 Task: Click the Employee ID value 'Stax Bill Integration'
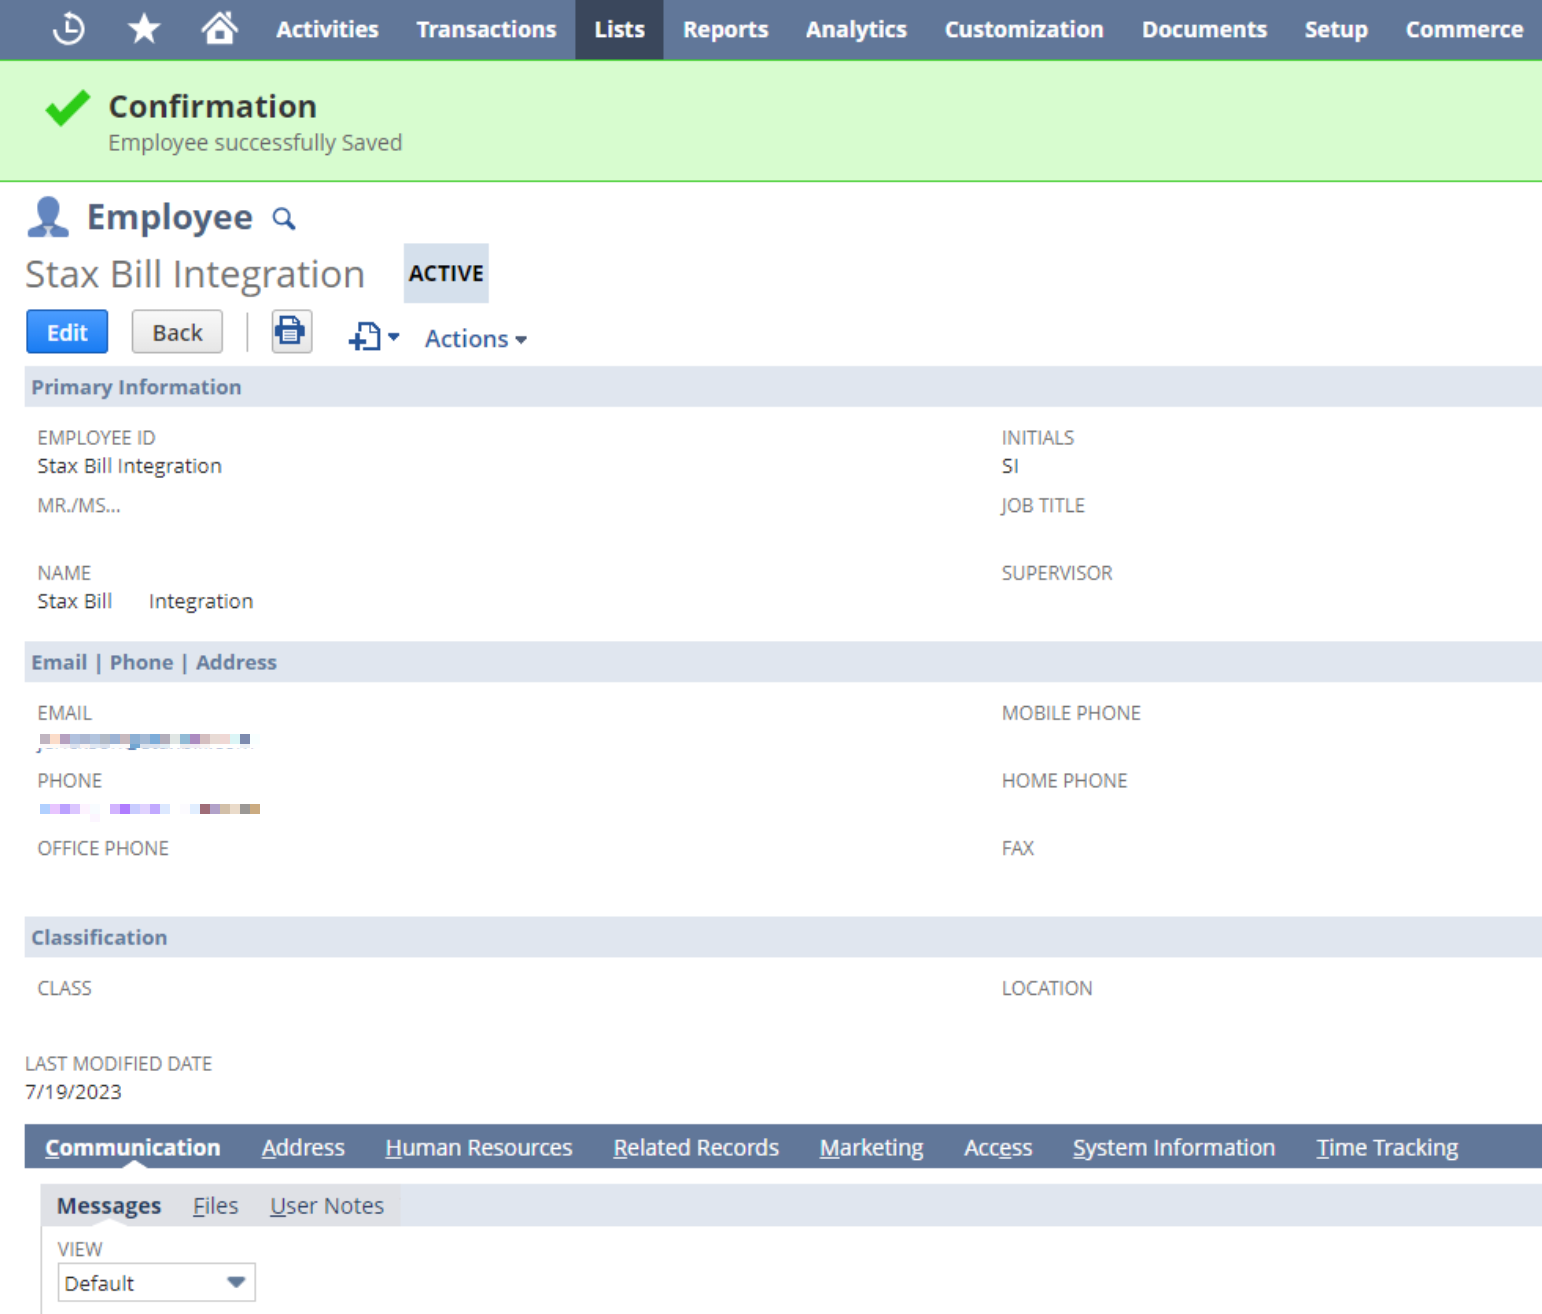click(x=129, y=466)
